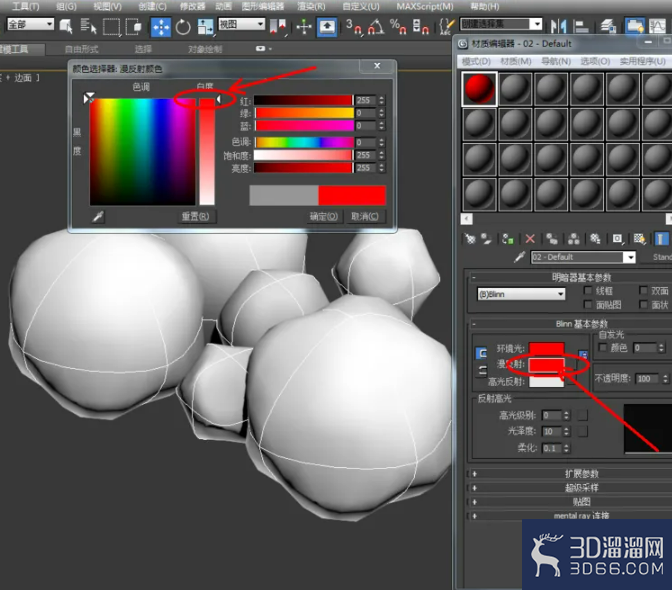Viewport: 672px width, 590px height.
Task: Click the Mirror tool icon
Action: [x=558, y=27]
